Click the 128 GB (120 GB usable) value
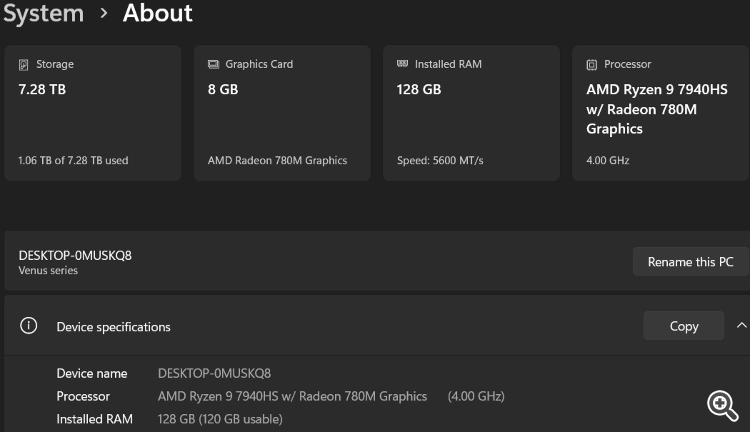The width and height of the screenshot is (750, 432). (220, 419)
